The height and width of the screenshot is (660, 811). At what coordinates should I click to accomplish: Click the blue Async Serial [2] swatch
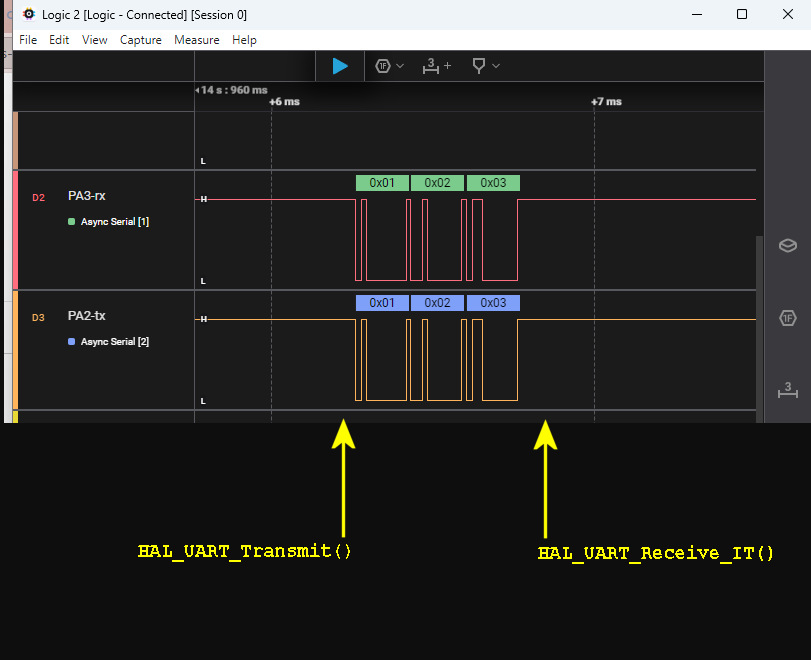pos(71,342)
